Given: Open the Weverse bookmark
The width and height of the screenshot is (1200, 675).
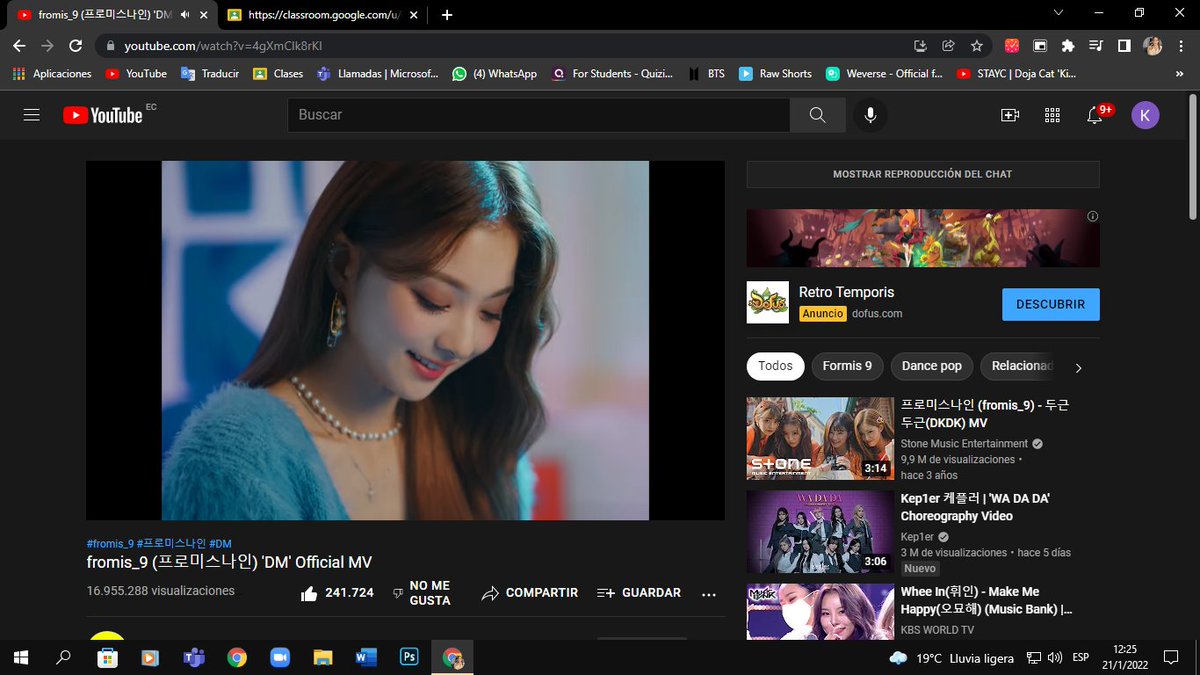Looking at the screenshot, I should click(884, 74).
